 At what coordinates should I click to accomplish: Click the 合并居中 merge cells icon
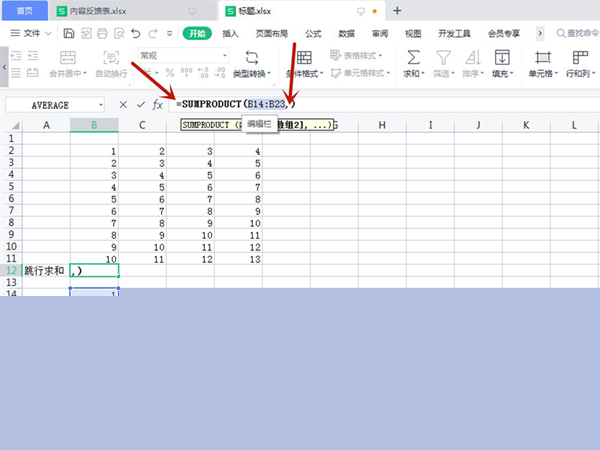(x=68, y=57)
